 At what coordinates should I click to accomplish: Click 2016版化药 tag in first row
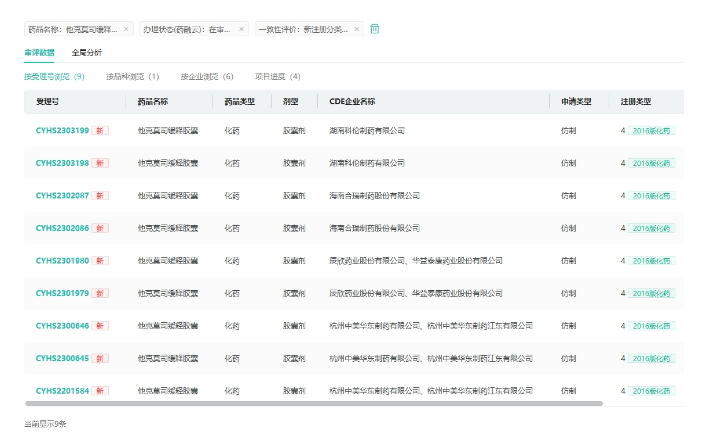click(x=653, y=131)
